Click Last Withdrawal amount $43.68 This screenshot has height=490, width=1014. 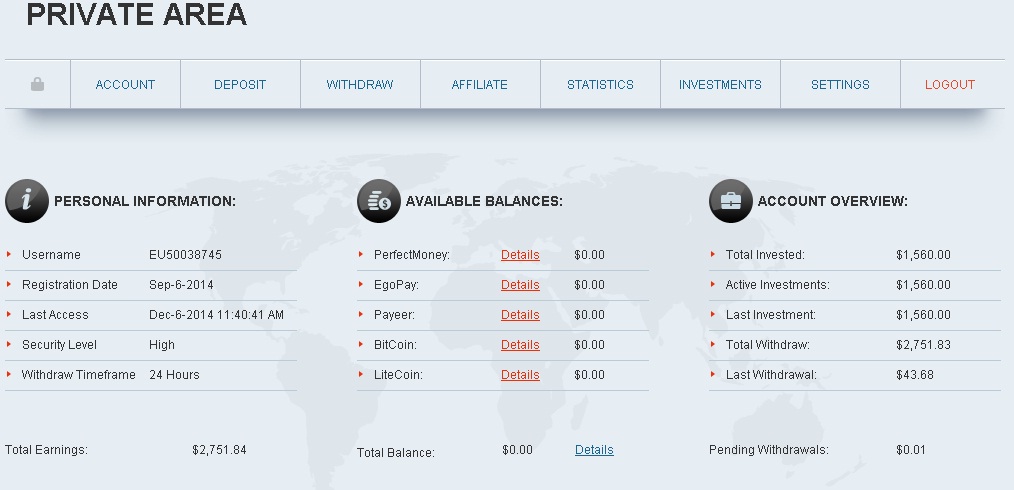click(x=914, y=374)
